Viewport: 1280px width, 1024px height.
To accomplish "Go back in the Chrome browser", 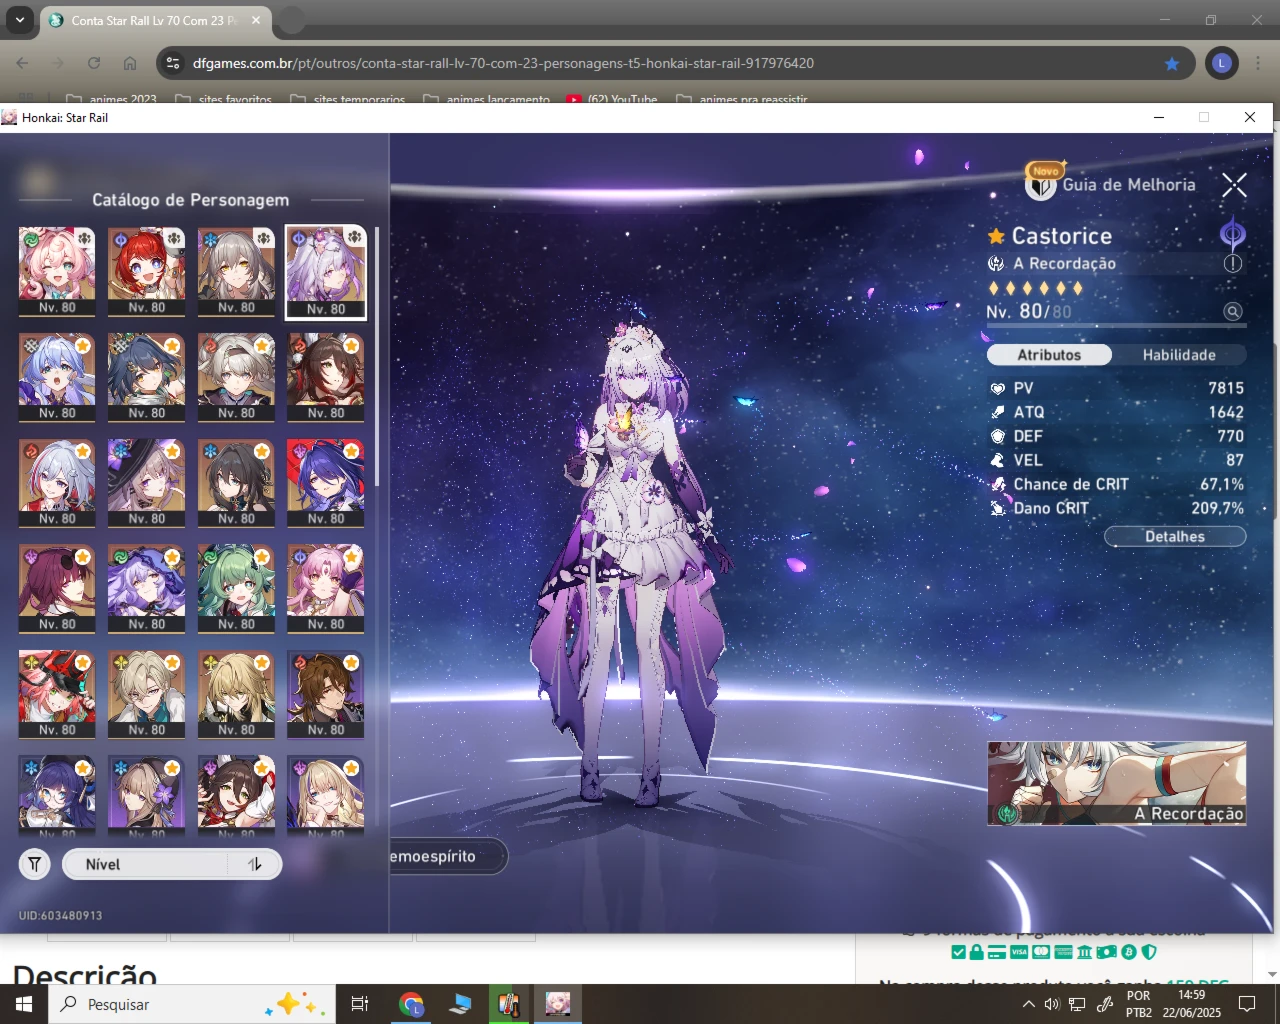I will 22,63.
